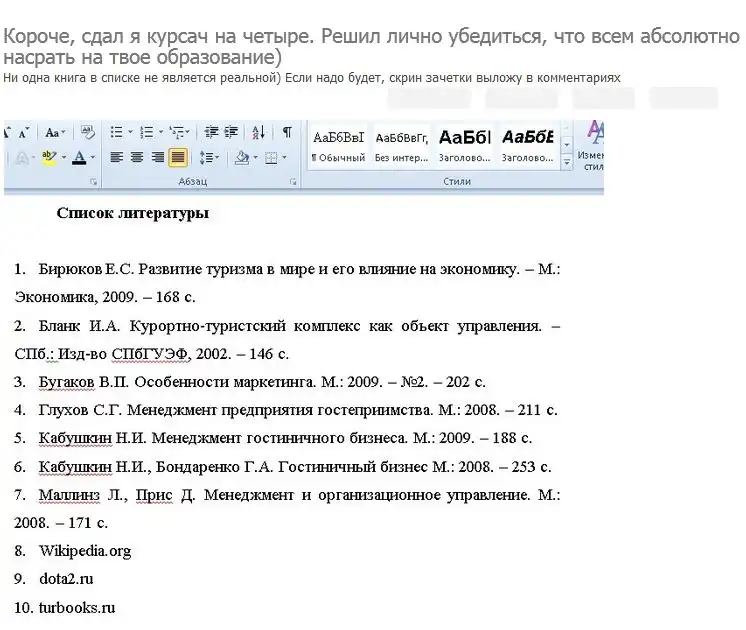Expand the styles gallery list
746x630 pixels.
567,164
